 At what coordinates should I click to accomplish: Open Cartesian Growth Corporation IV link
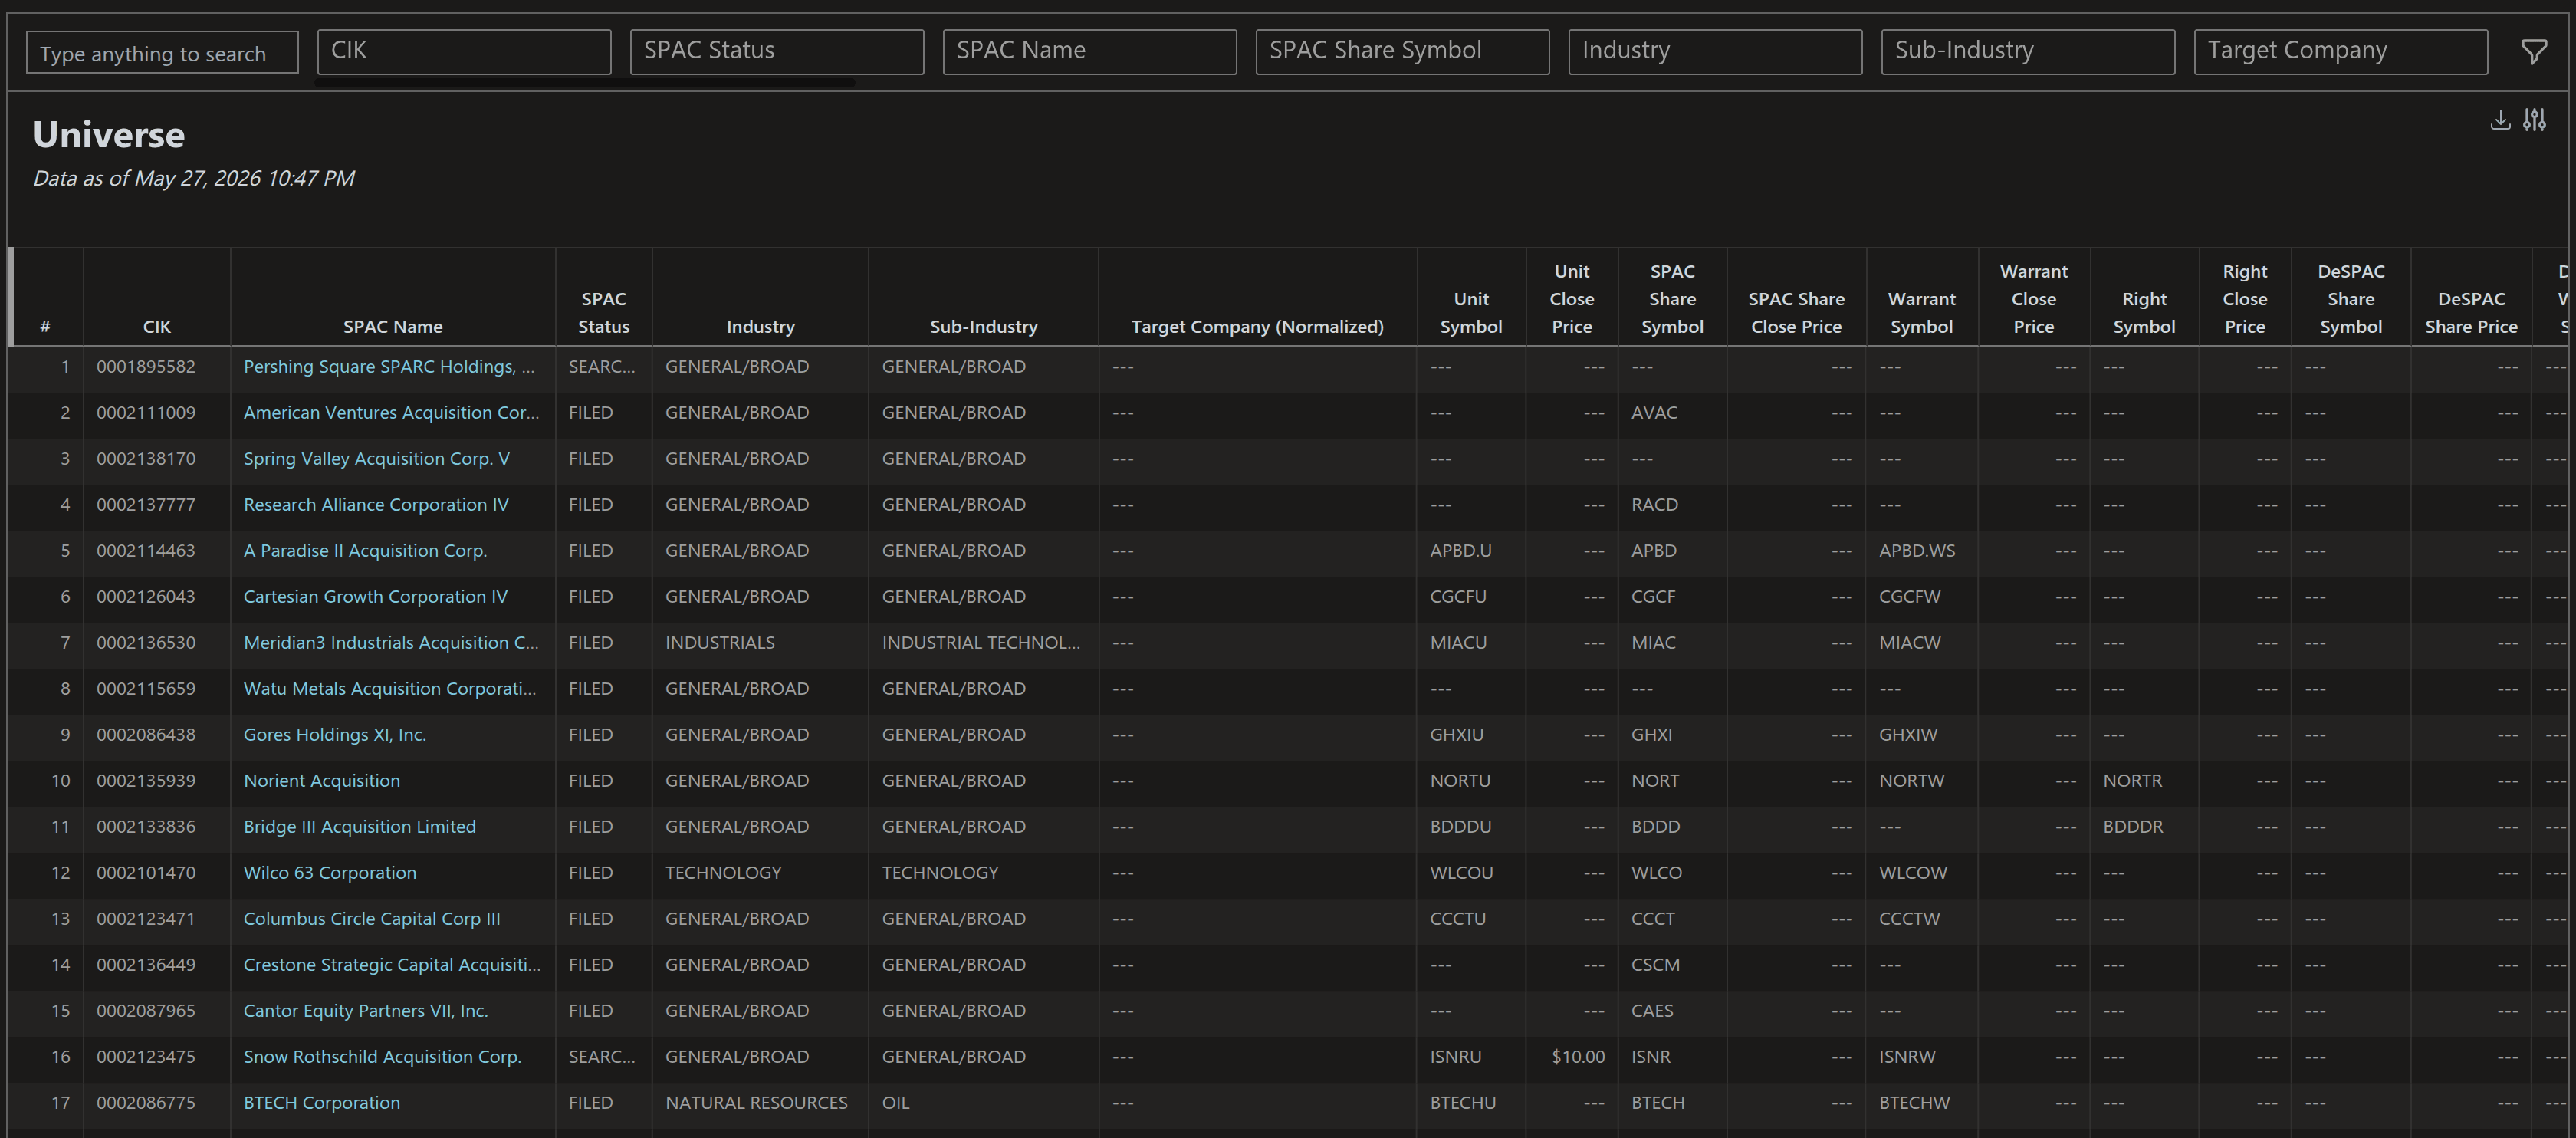point(375,597)
